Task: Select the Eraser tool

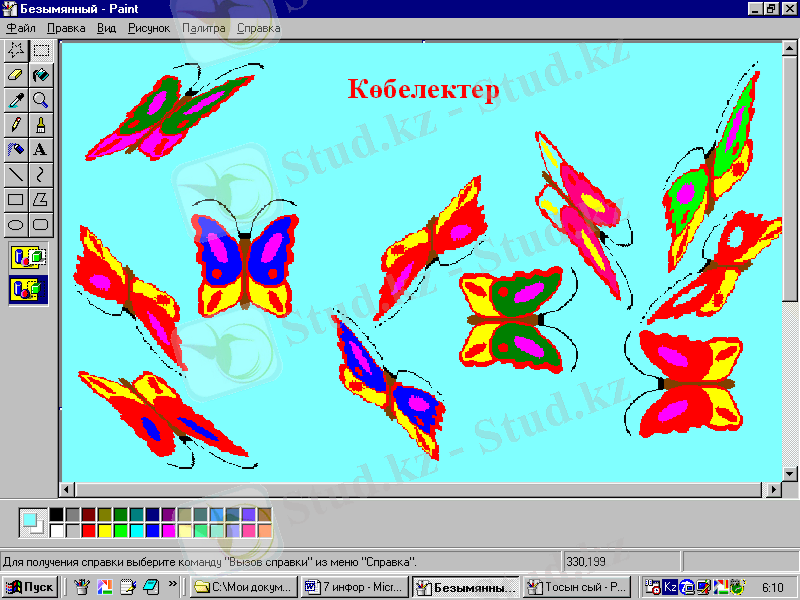Action: (x=16, y=74)
